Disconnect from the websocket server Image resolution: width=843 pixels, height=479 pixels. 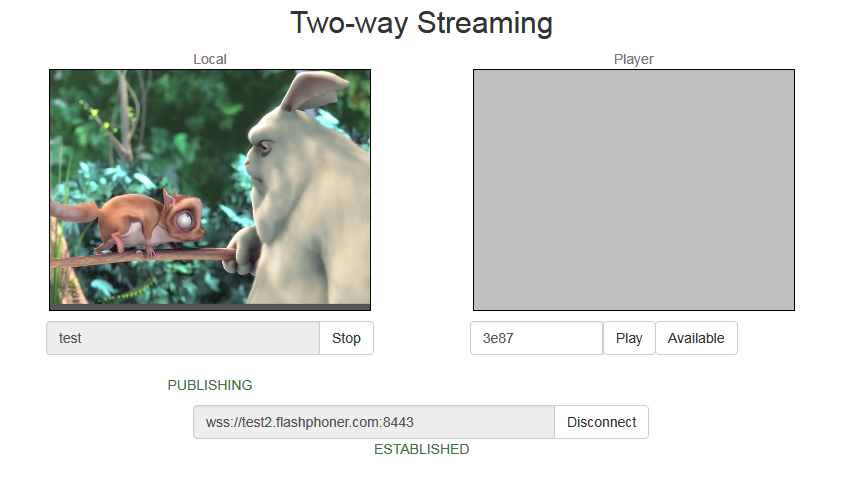click(601, 422)
